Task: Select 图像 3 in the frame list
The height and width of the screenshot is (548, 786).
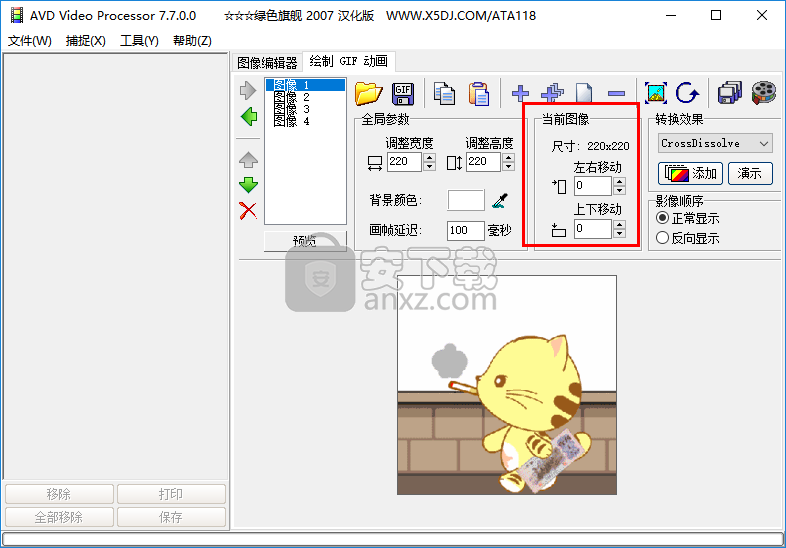Action: point(305,109)
